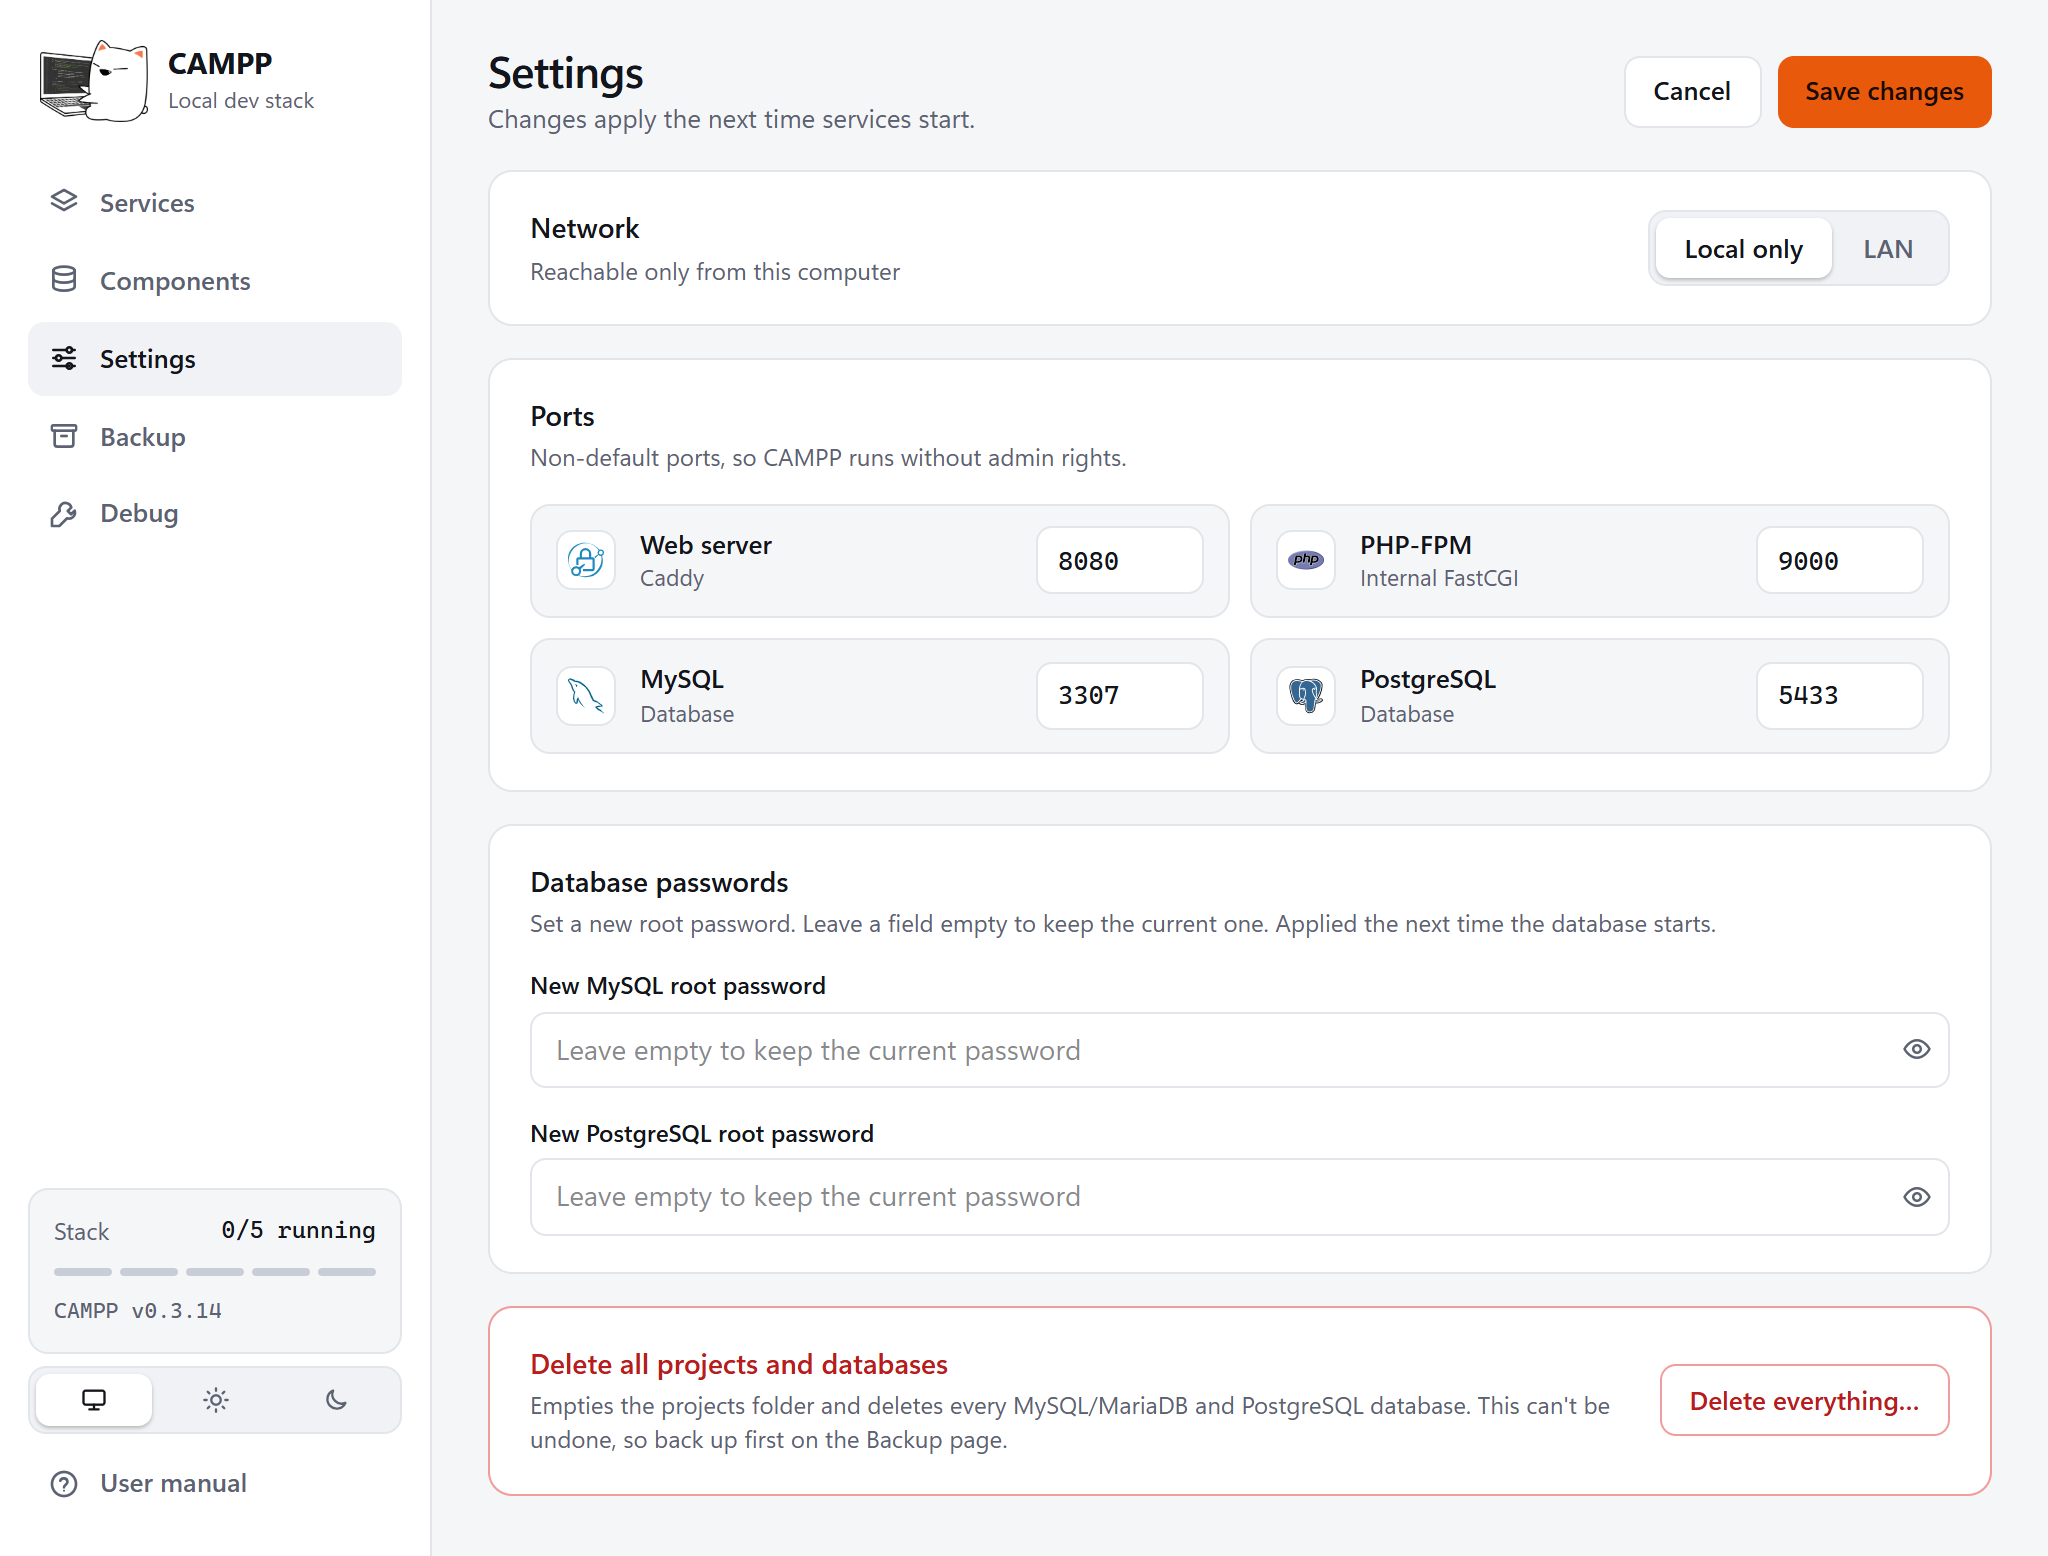Click the Caddy web server icon

[x=586, y=560]
